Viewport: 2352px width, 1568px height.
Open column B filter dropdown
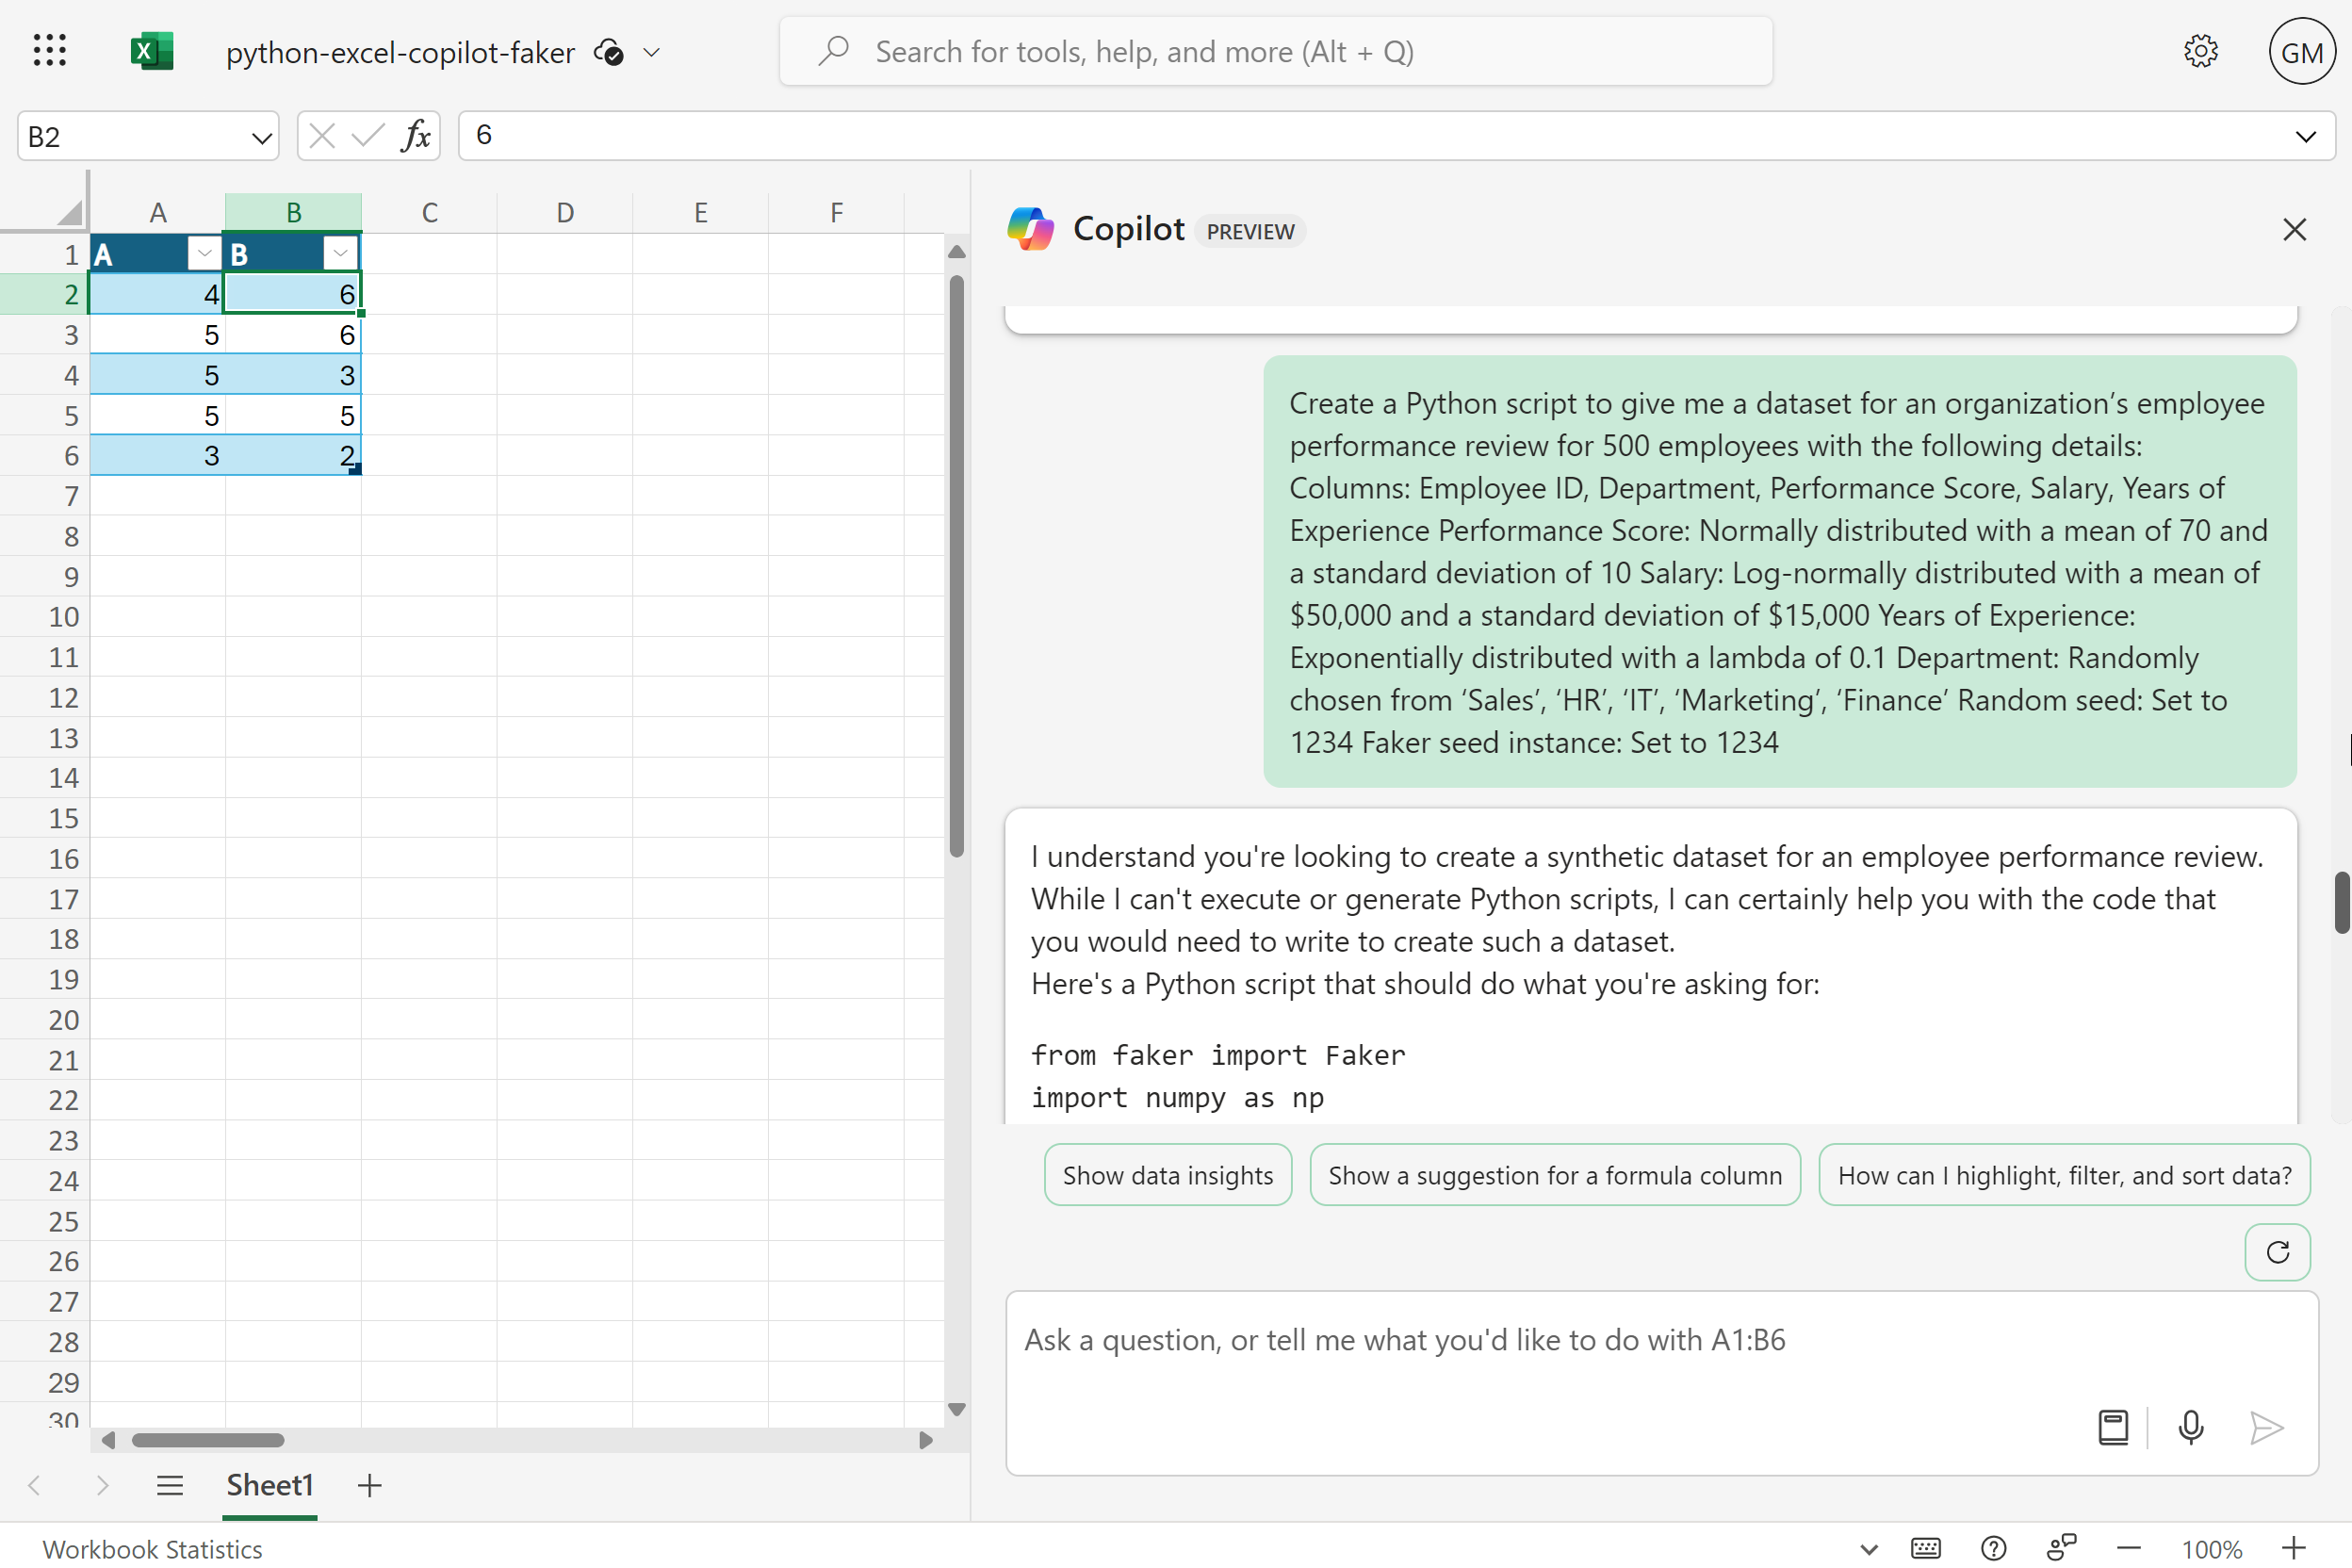tap(340, 254)
